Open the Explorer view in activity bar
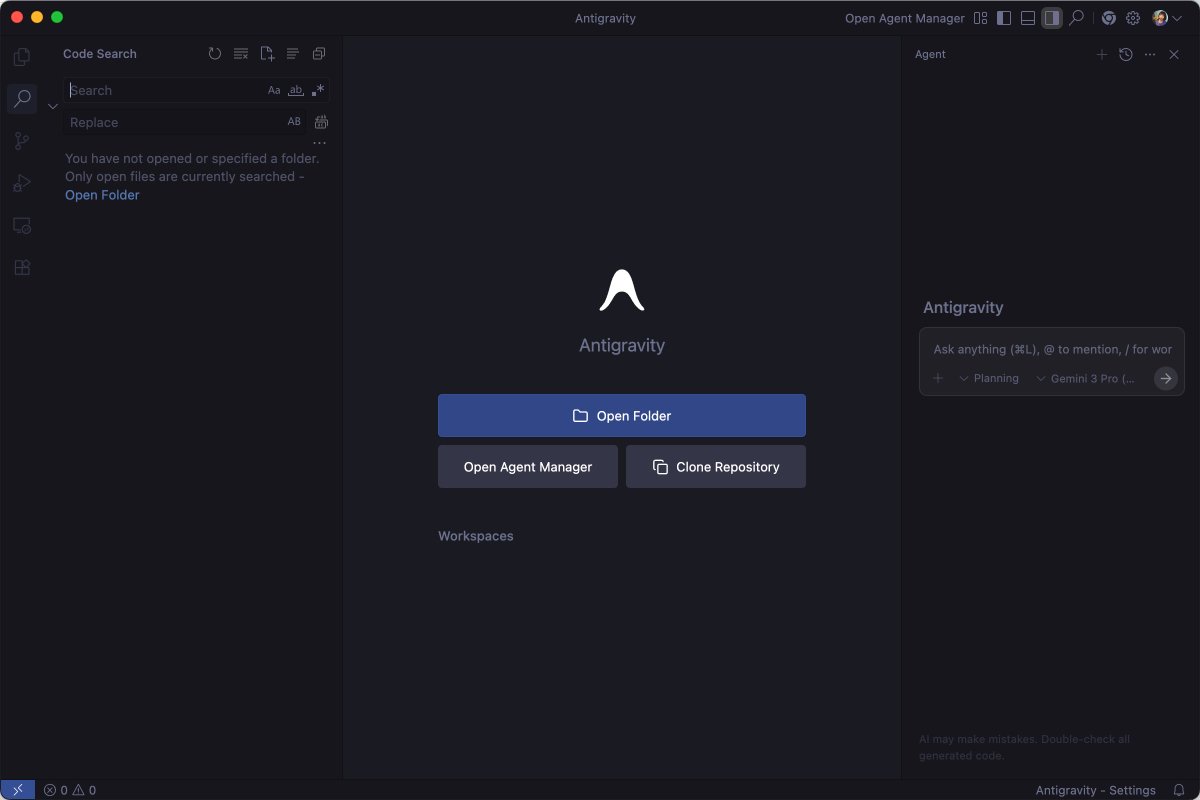1200x800 pixels. point(22,57)
